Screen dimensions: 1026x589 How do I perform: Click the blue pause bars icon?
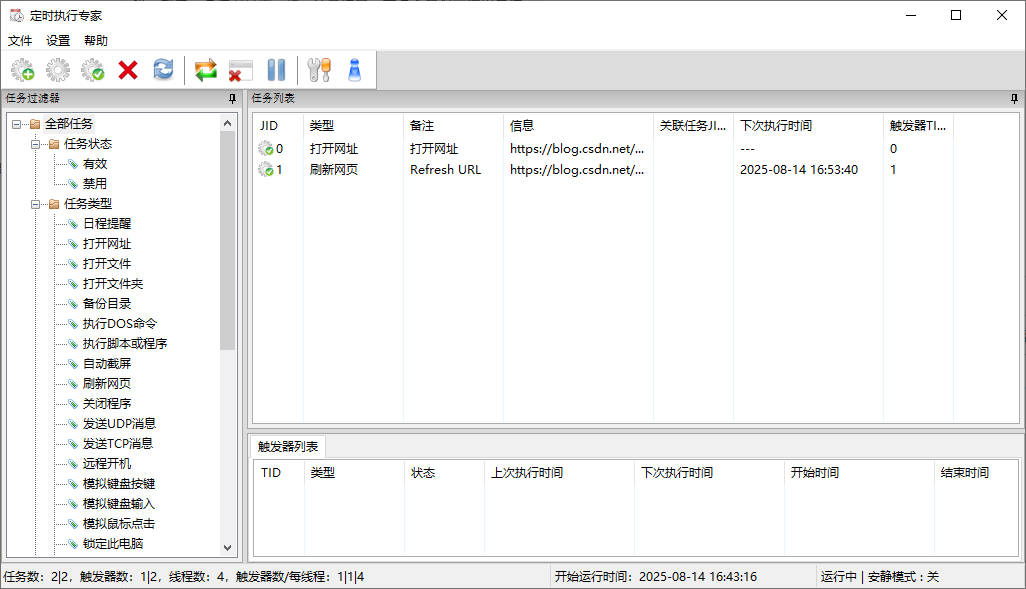[x=276, y=69]
